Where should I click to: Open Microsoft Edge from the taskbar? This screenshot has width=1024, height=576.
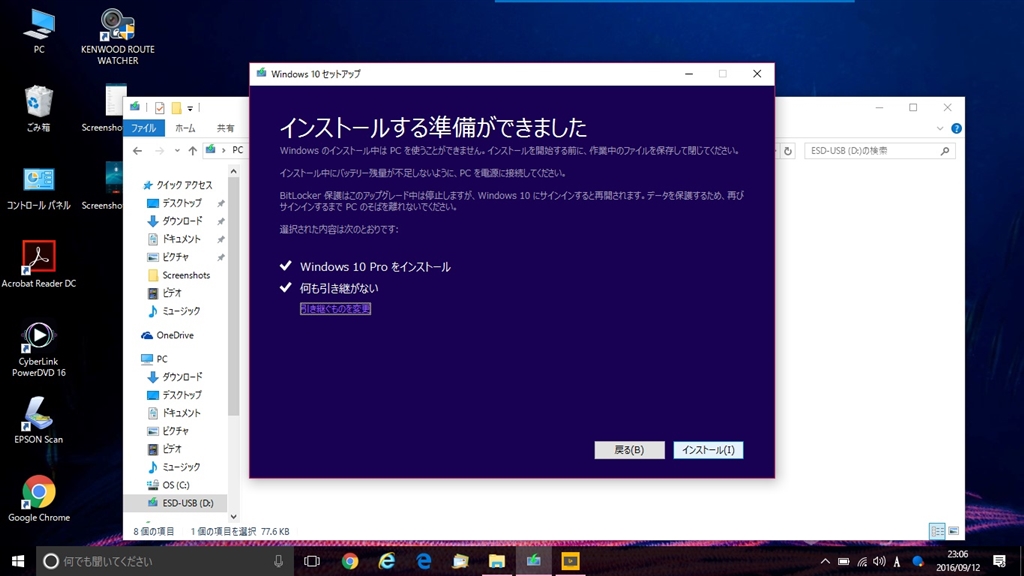click(423, 561)
